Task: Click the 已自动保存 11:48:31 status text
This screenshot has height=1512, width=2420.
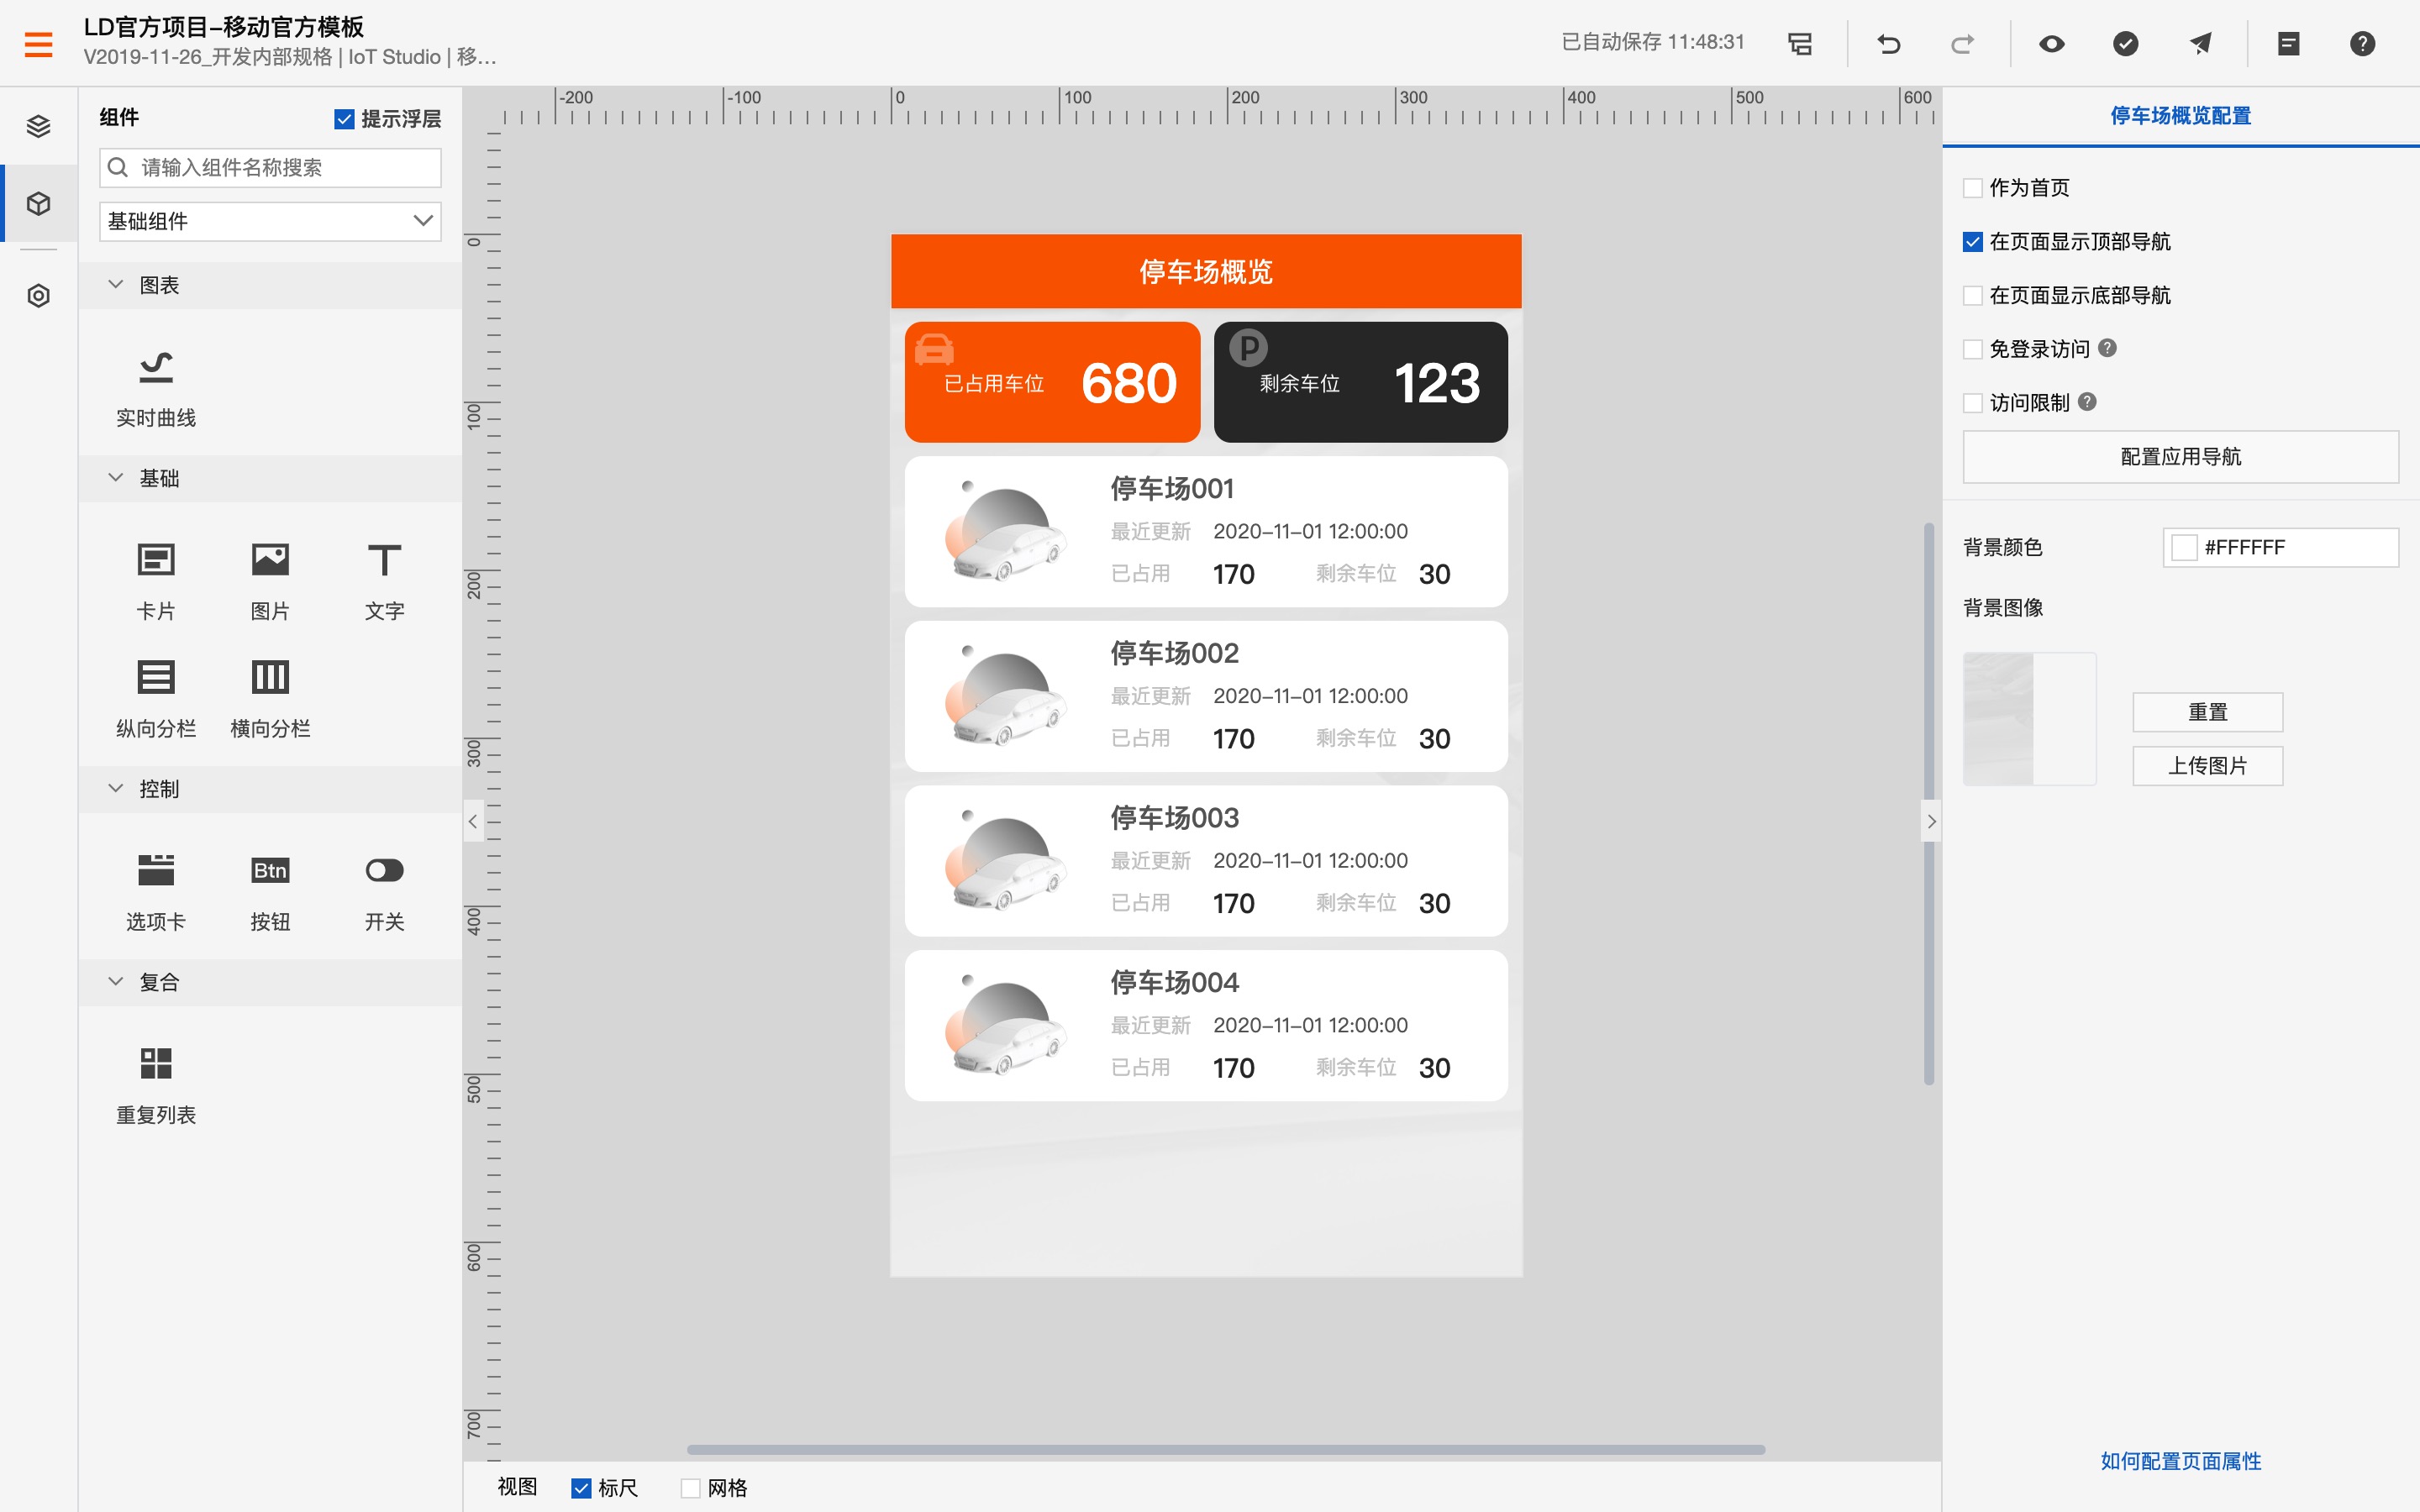Action: point(1653,42)
